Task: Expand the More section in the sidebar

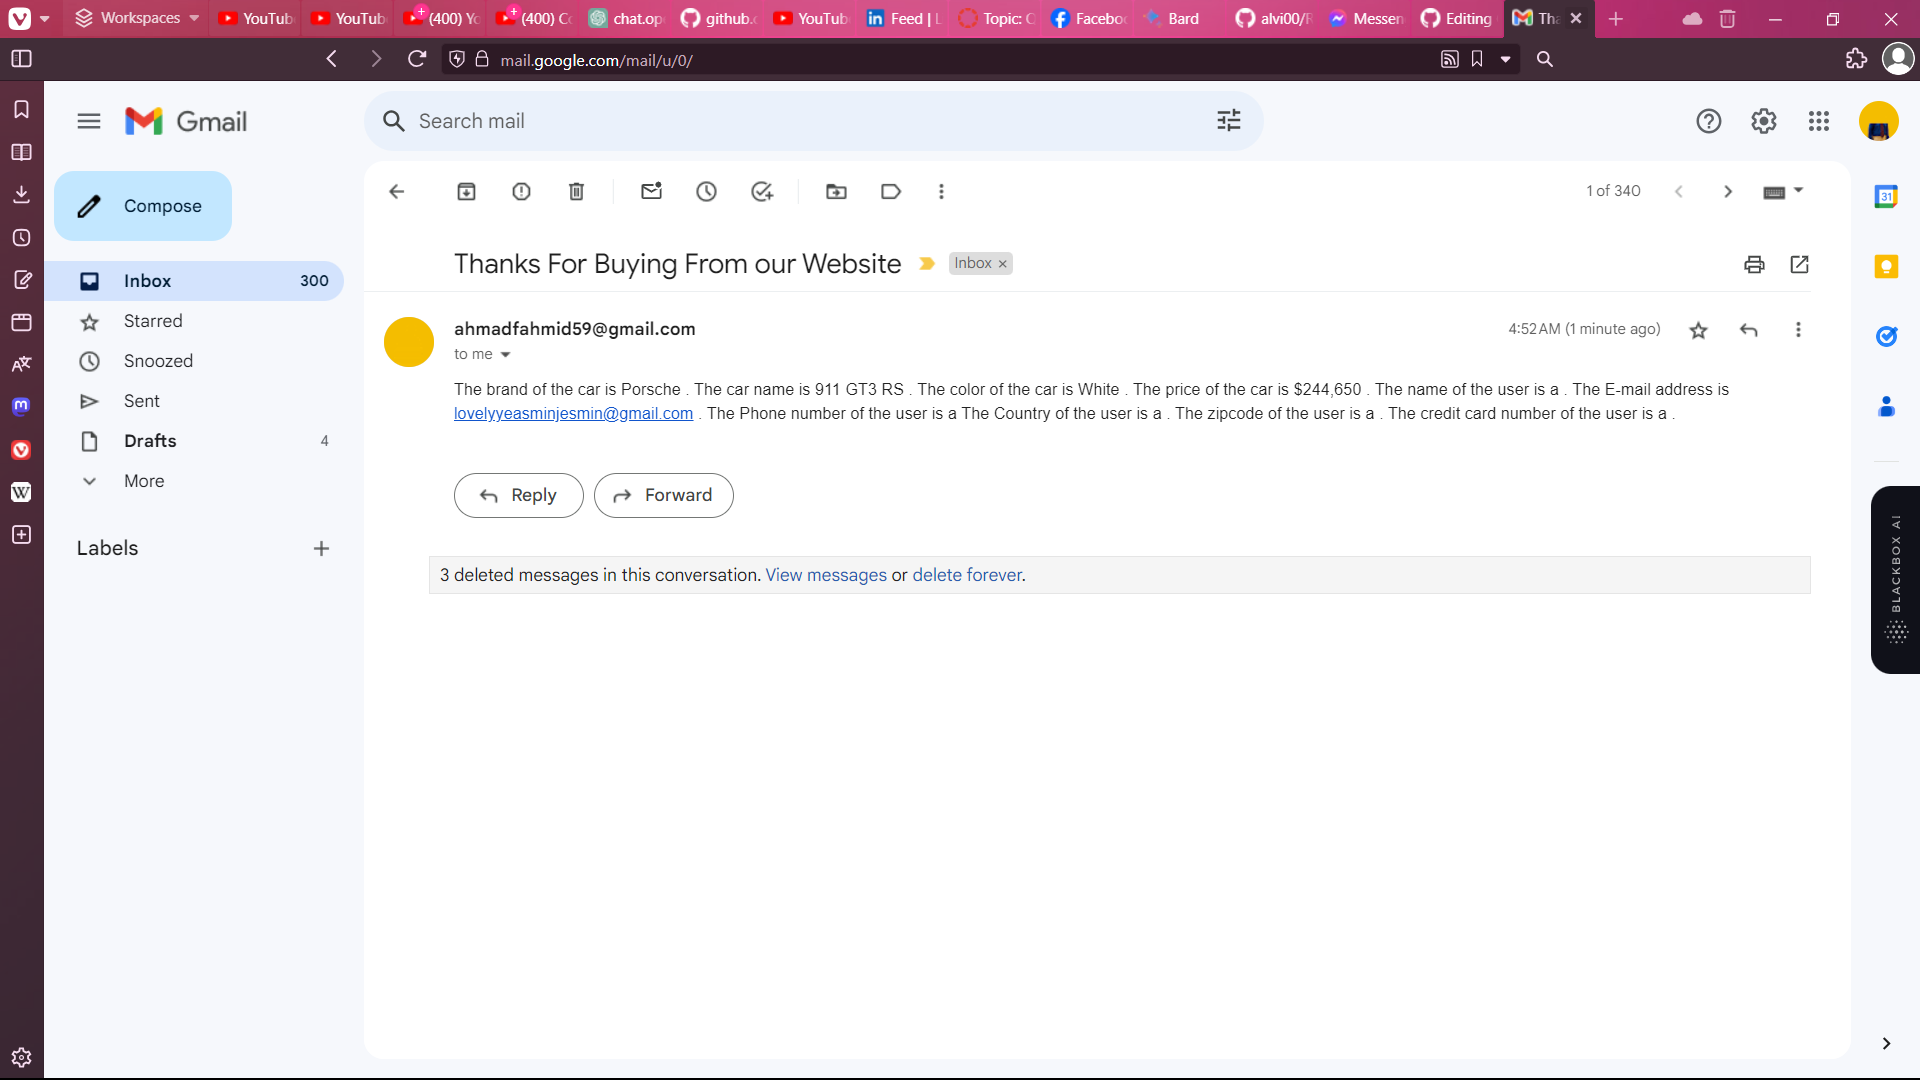Action: [144, 481]
